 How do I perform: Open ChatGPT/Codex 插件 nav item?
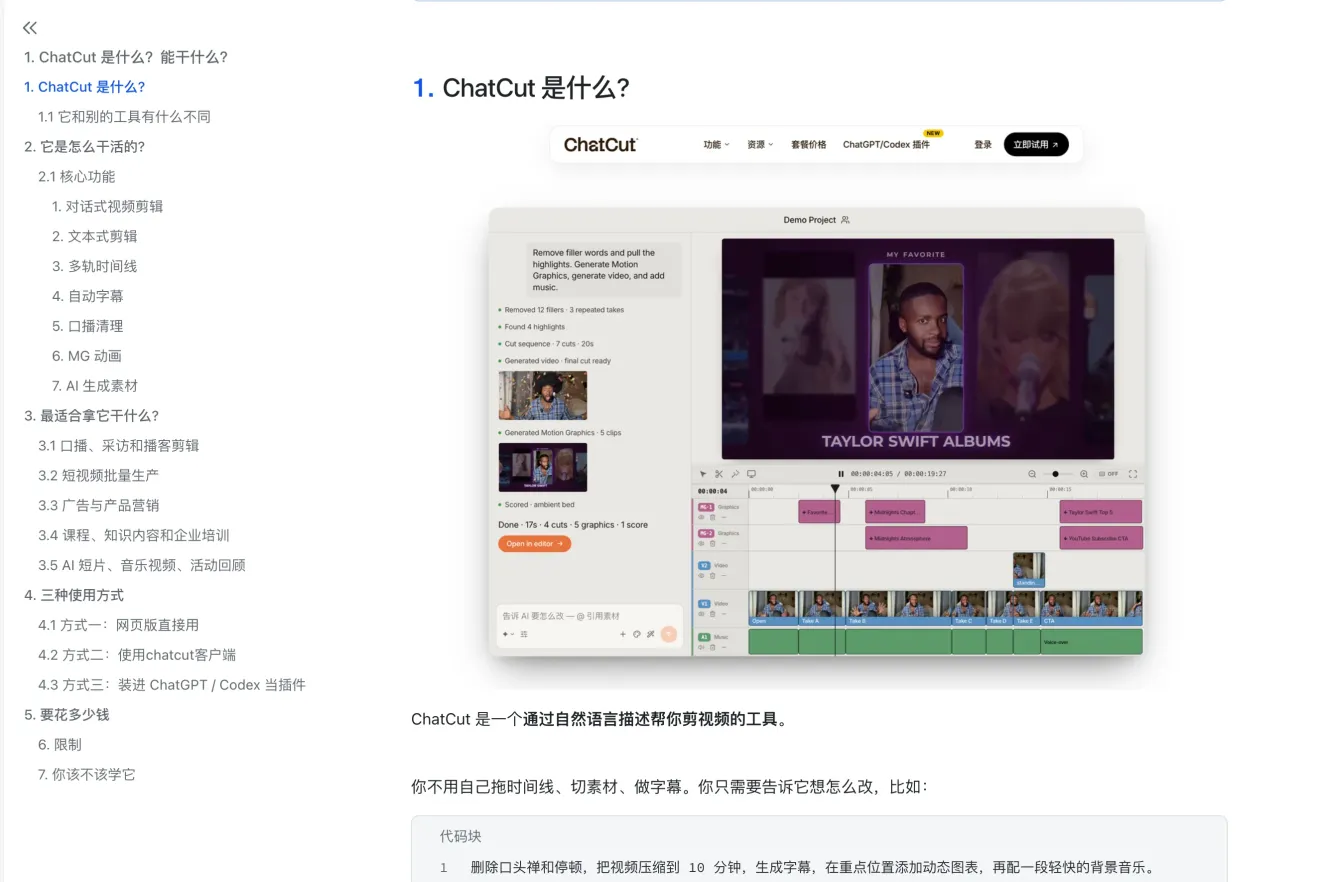pos(886,145)
